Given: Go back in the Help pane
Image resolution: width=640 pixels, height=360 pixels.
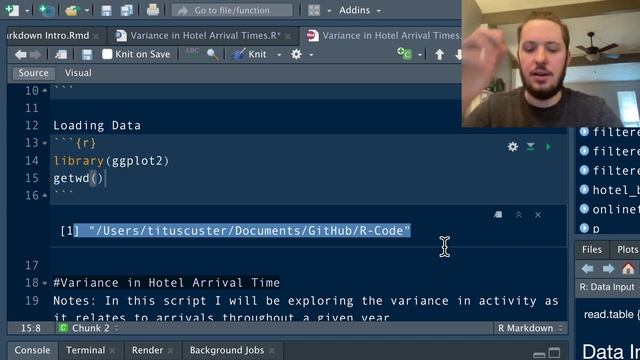Looking at the screenshot, I should (587, 269).
